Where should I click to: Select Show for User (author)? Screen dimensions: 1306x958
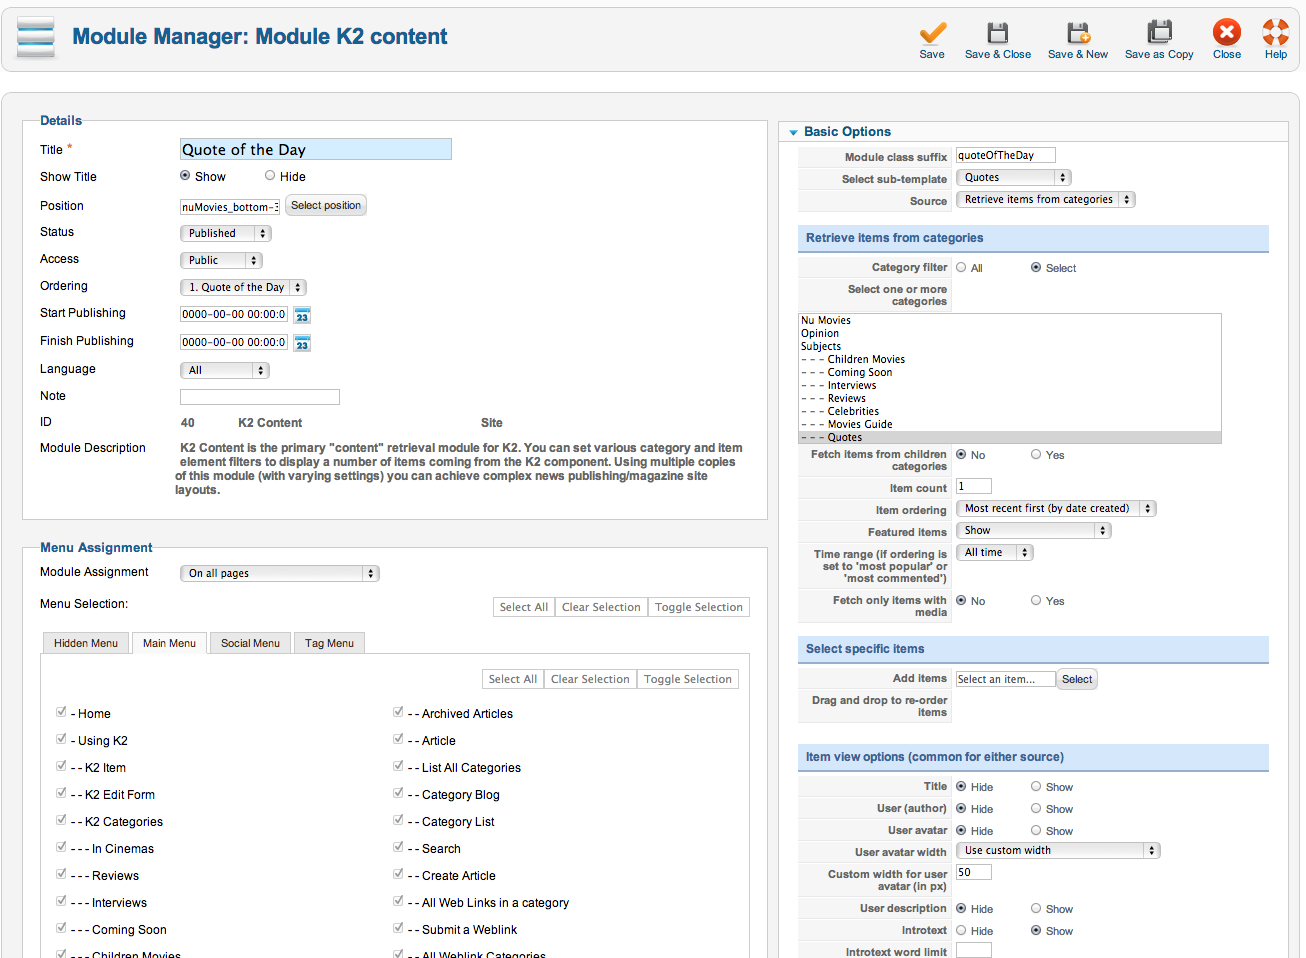click(1036, 808)
